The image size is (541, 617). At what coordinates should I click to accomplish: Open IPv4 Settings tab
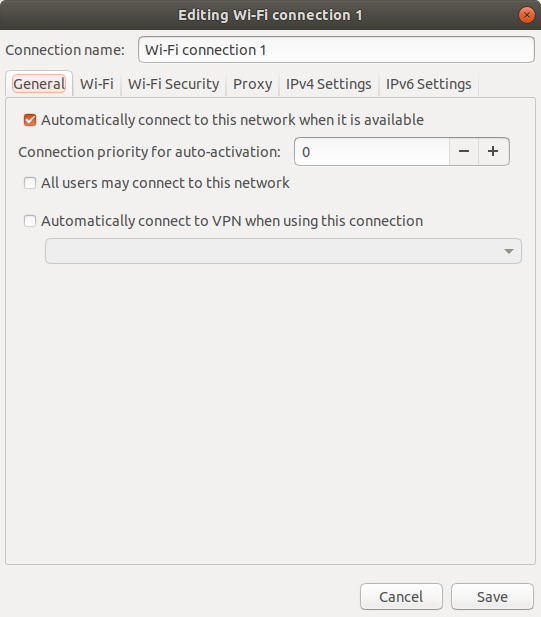click(x=329, y=84)
